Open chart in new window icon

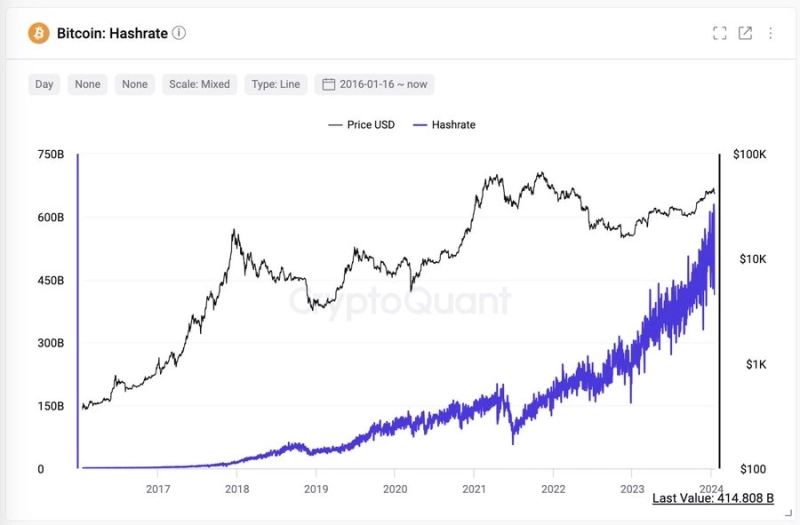[x=745, y=33]
